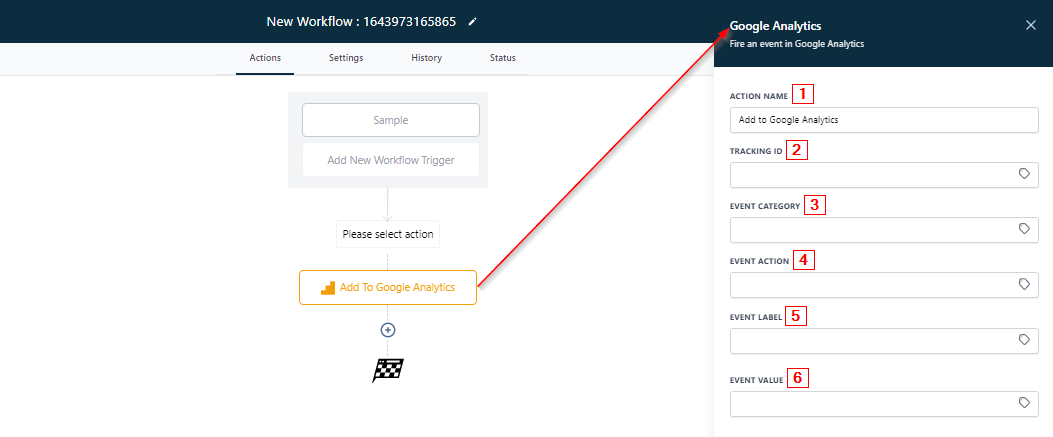The image size is (1053, 437).
Task: Focus the Event Value input
Action: coord(884,403)
